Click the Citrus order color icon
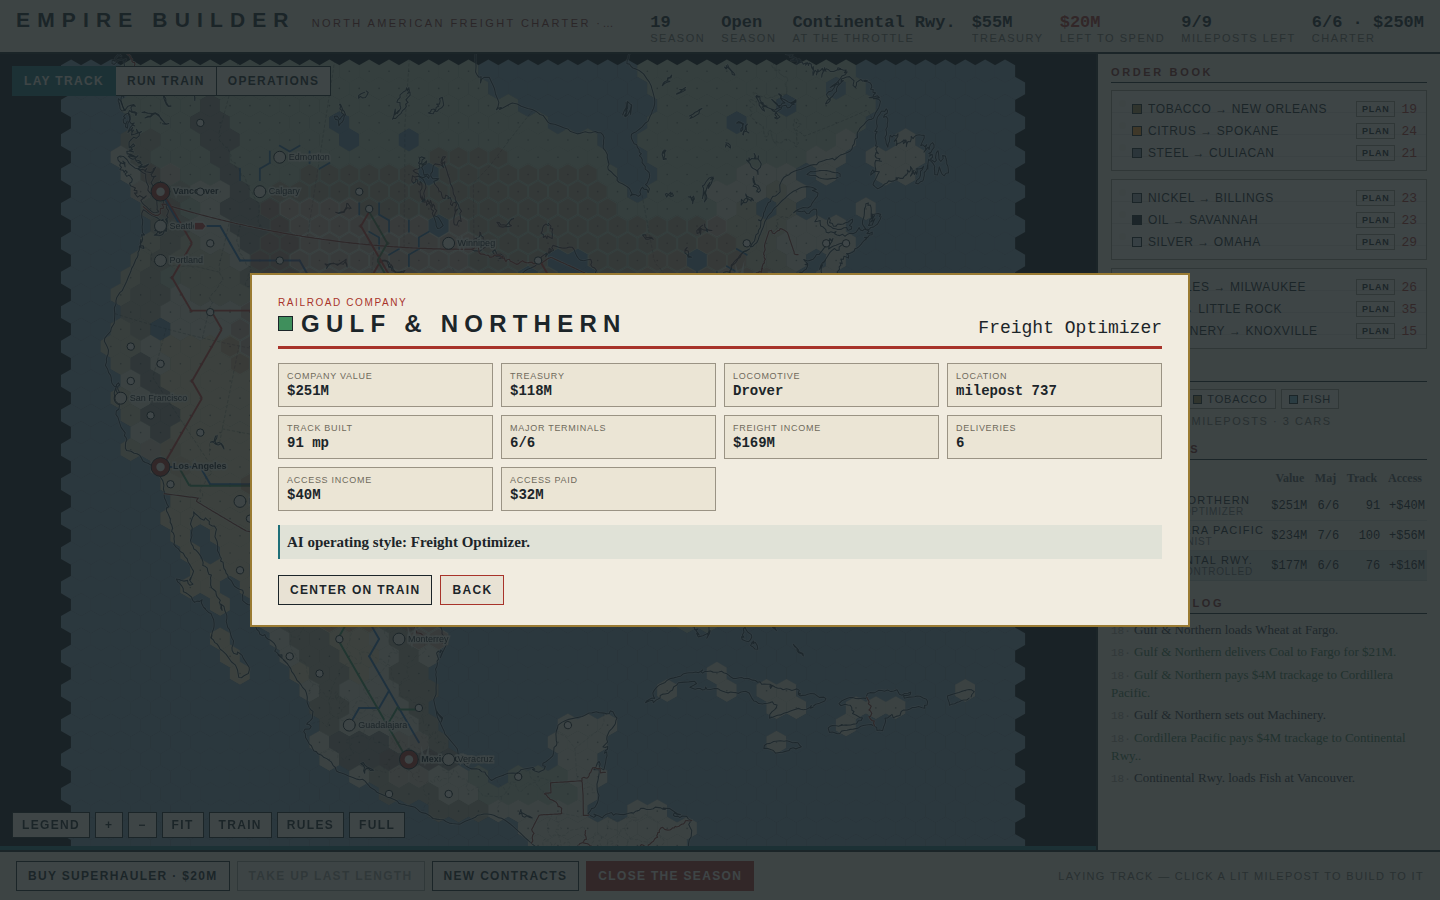The width and height of the screenshot is (1440, 900). tap(1137, 131)
